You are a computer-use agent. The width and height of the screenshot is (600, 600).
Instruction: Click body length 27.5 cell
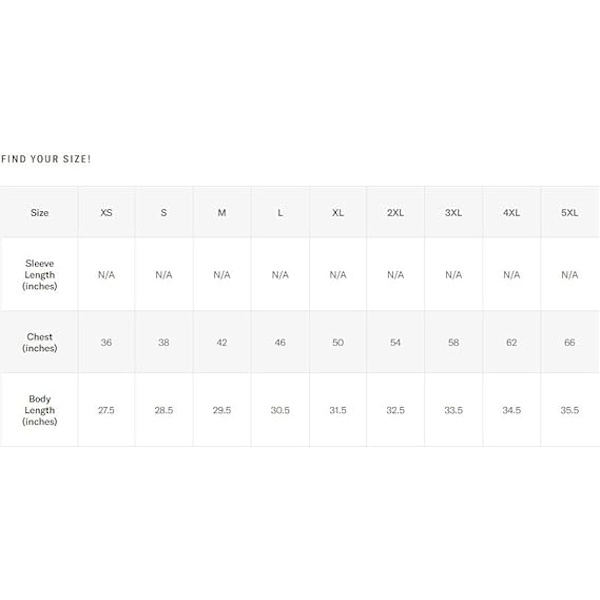[106, 410]
